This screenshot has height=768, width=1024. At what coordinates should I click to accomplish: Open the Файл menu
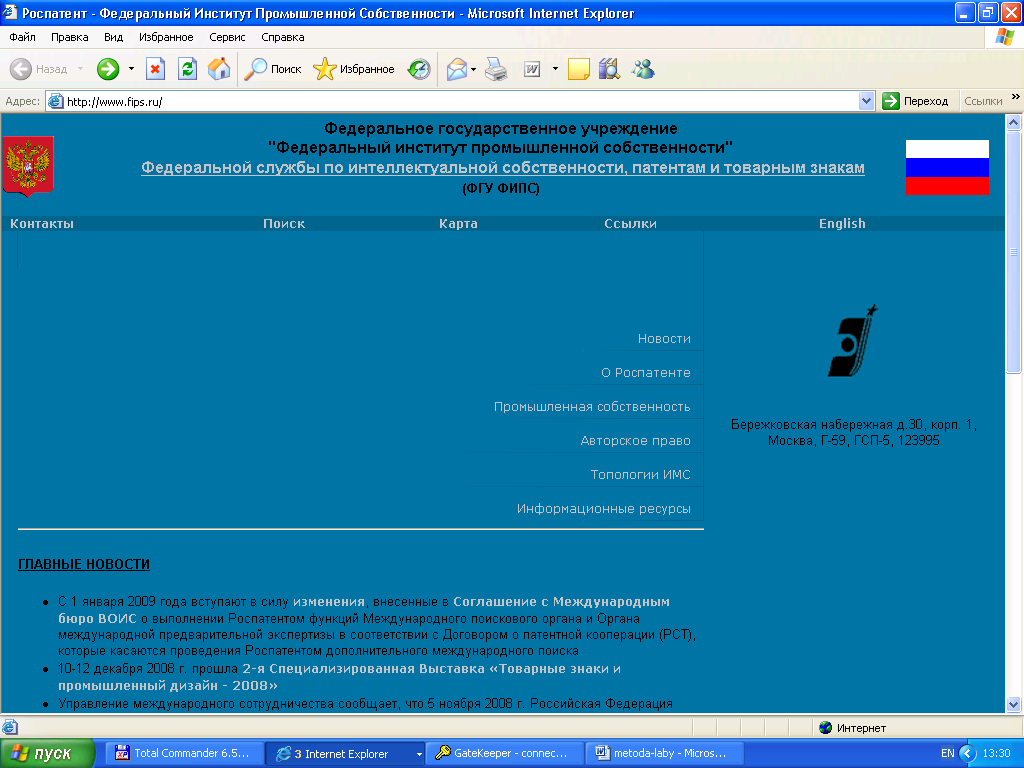[22, 37]
